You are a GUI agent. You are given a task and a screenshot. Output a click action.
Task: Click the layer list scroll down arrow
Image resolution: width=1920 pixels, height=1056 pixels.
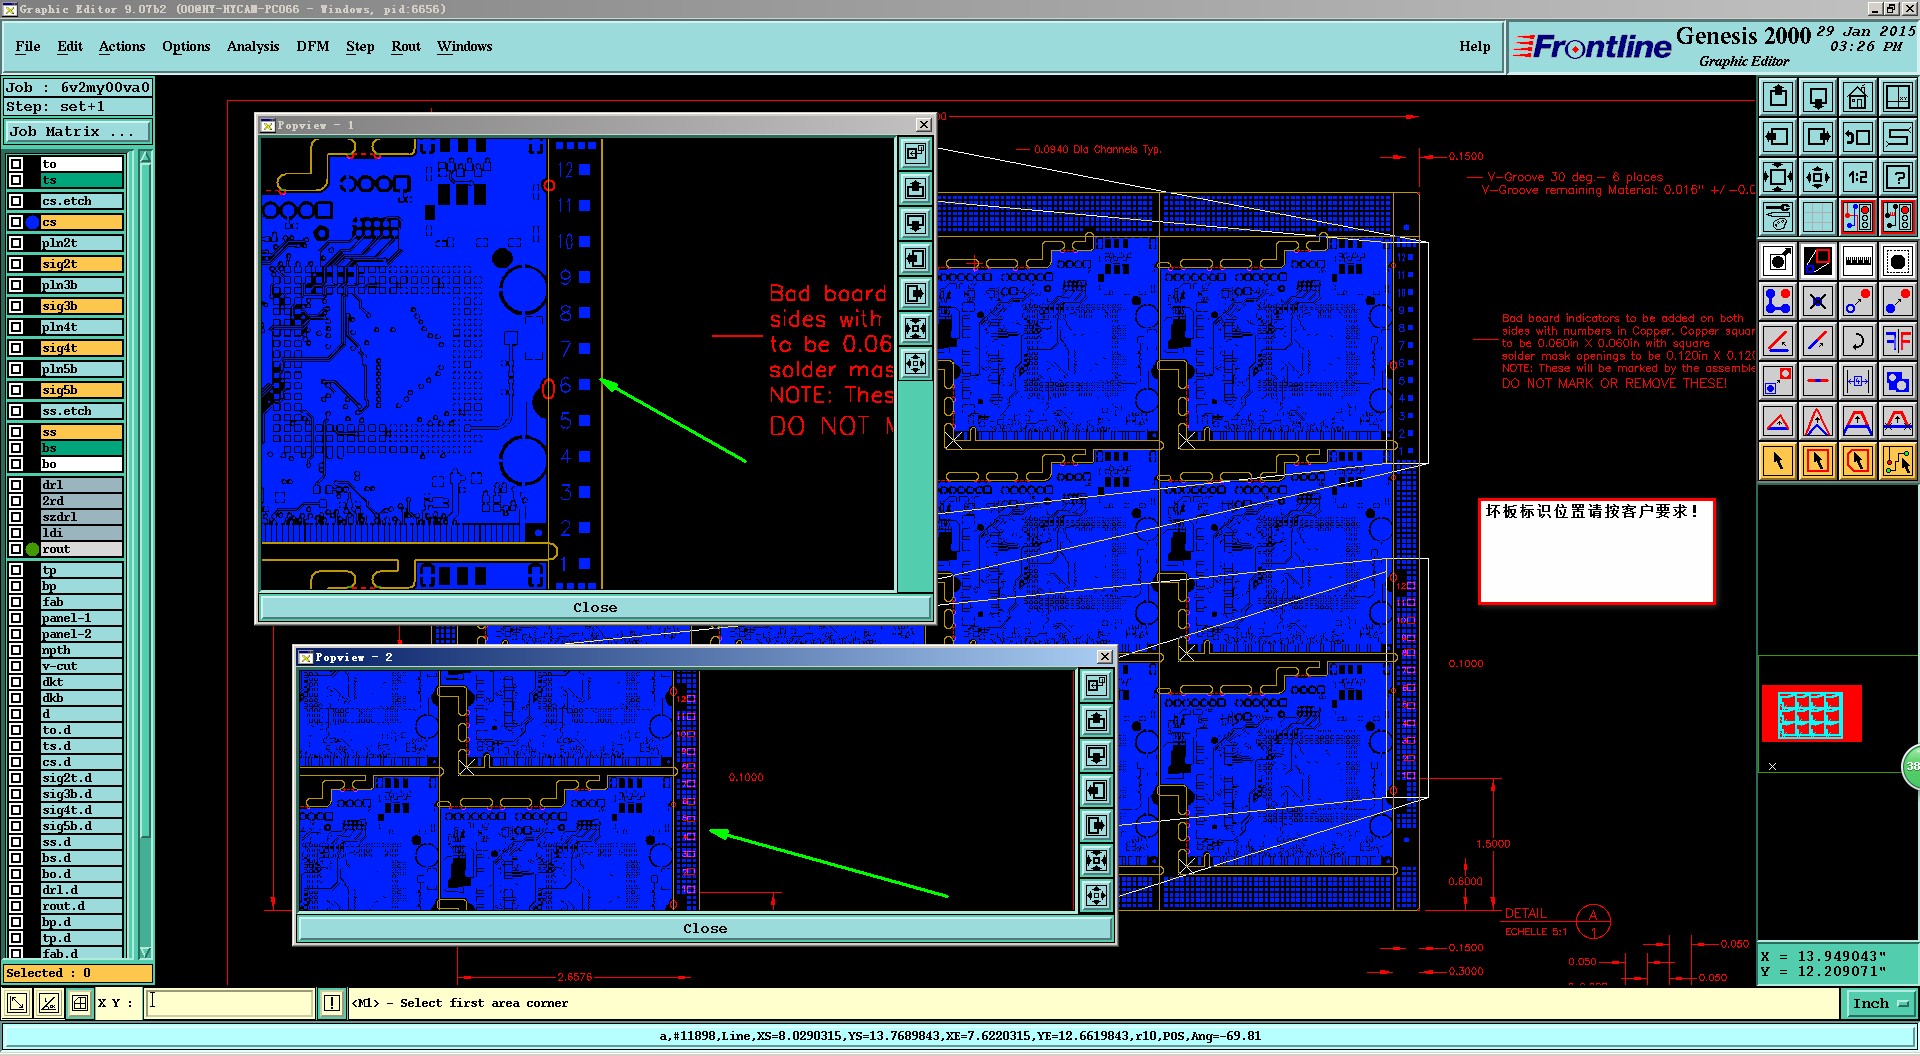(145, 952)
